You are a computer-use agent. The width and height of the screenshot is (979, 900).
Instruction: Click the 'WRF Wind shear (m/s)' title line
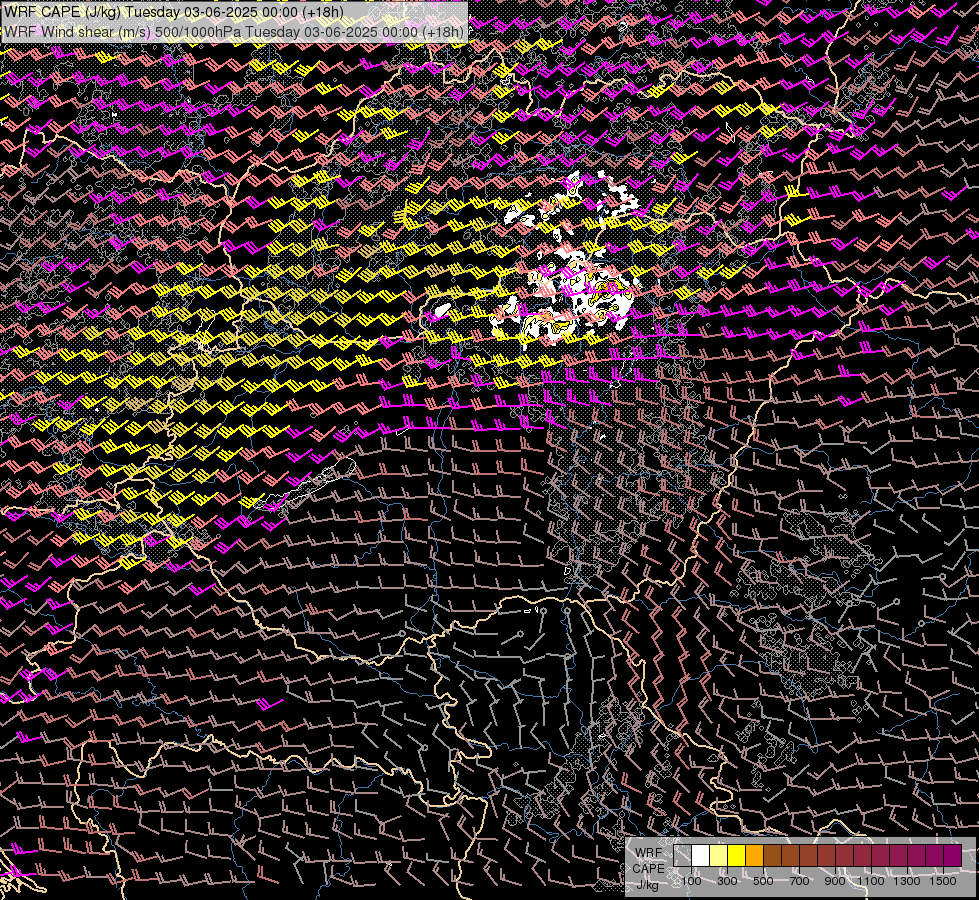(x=234, y=32)
